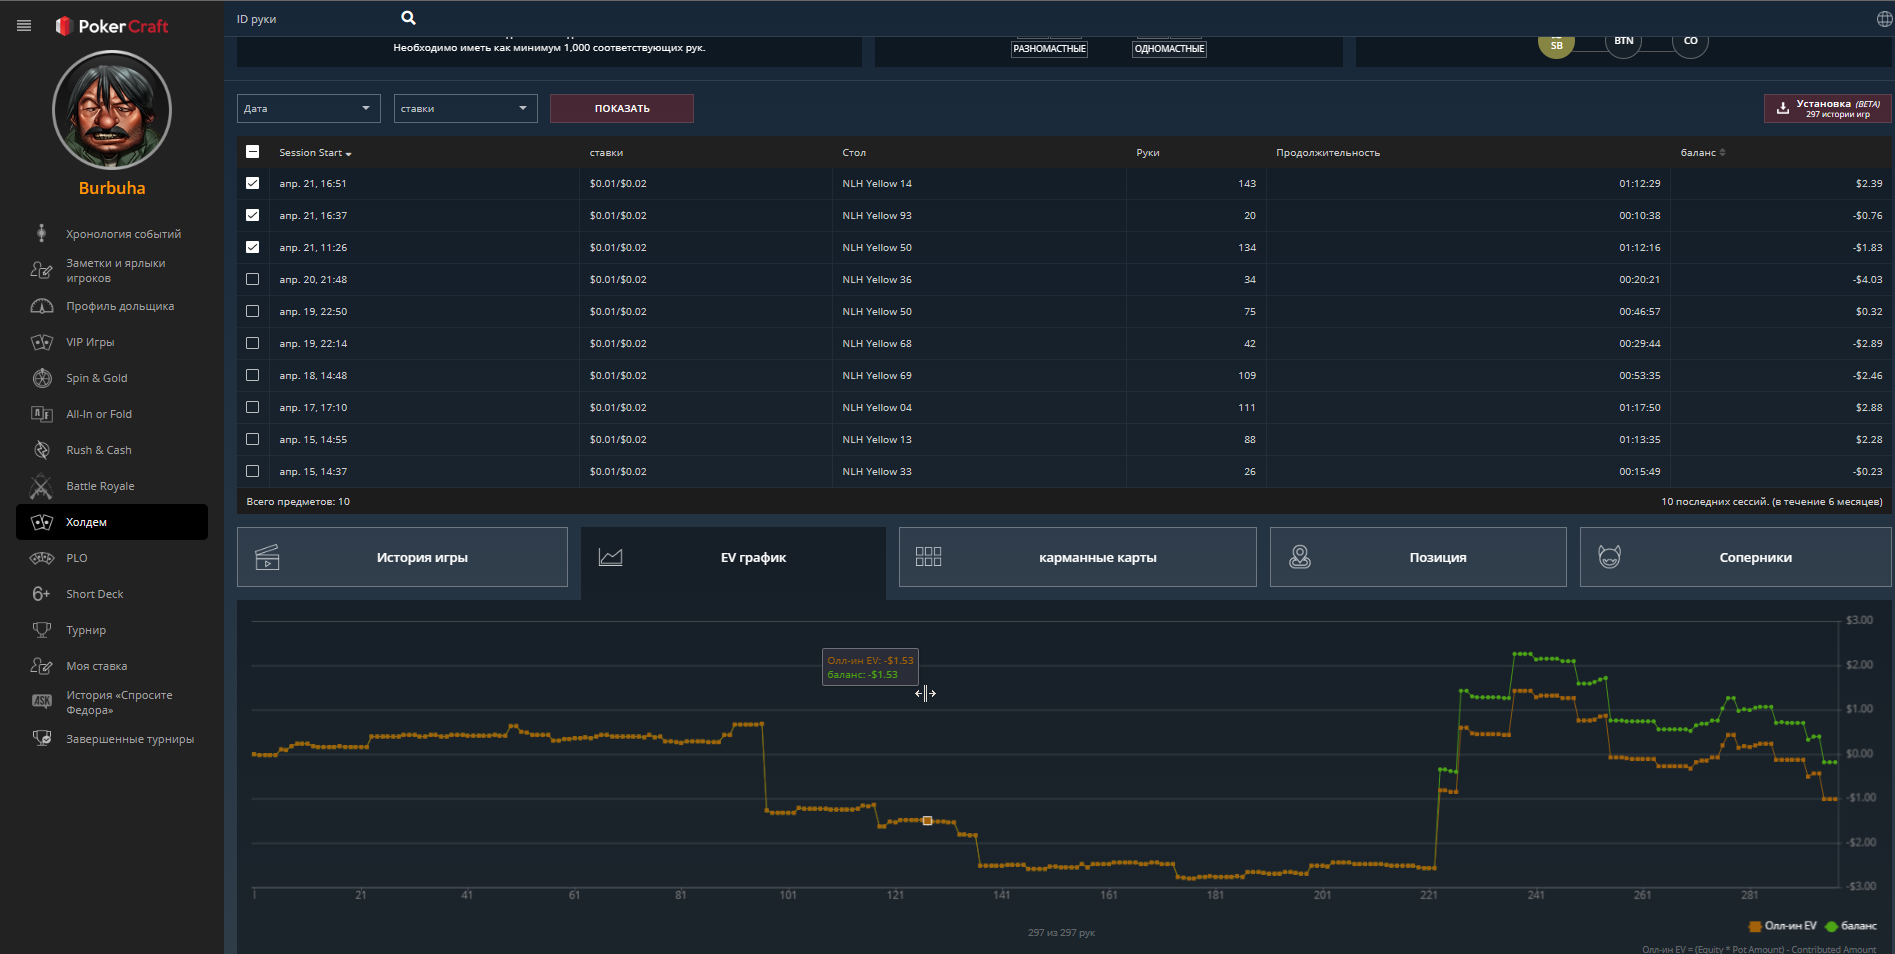Check session апр. 20, 21:48
The height and width of the screenshot is (954, 1895).
pos(252,279)
